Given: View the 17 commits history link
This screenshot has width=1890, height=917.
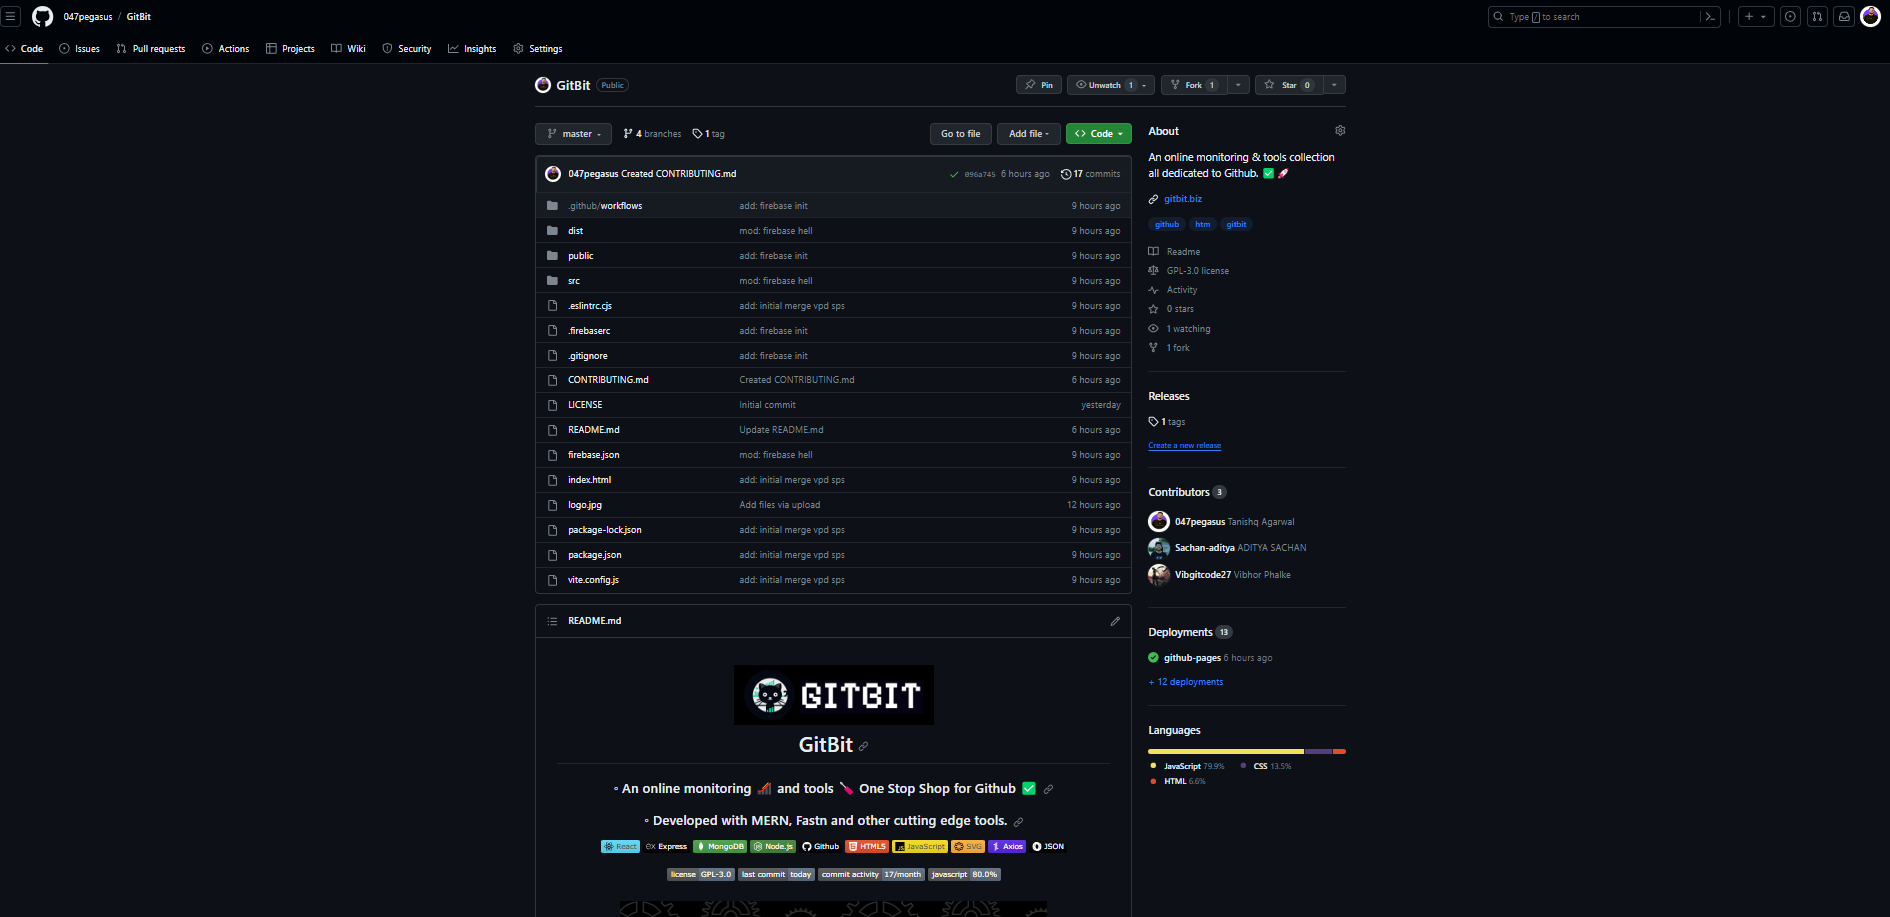Looking at the screenshot, I should coord(1090,174).
